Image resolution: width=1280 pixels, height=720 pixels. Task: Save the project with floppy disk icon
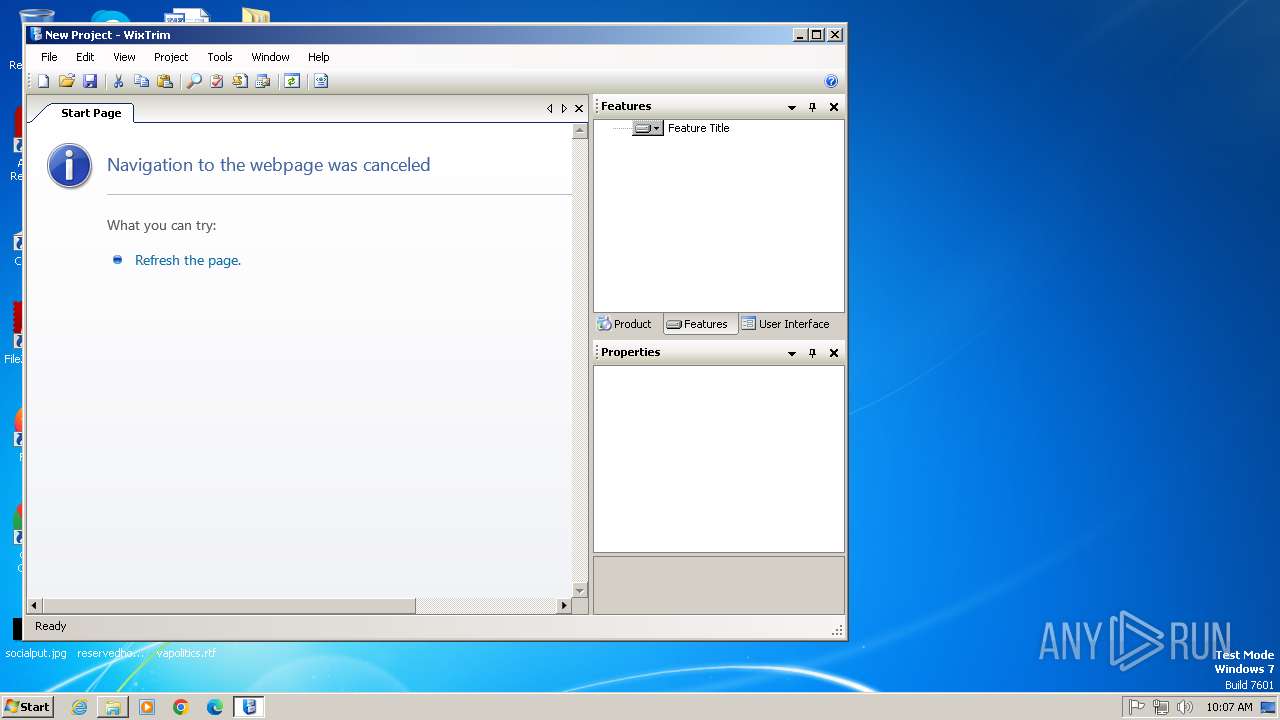coord(89,81)
